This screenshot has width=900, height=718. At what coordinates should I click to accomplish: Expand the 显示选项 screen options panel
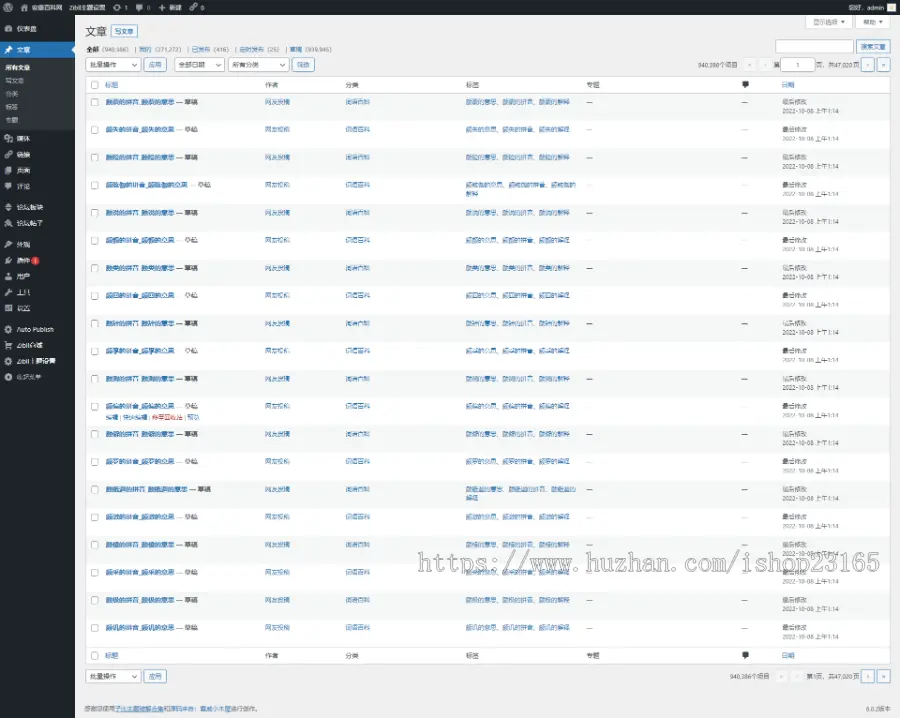[x=829, y=22]
